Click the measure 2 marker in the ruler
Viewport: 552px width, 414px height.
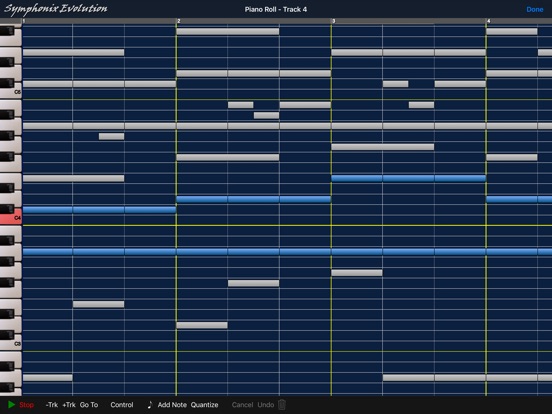(x=179, y=21)
